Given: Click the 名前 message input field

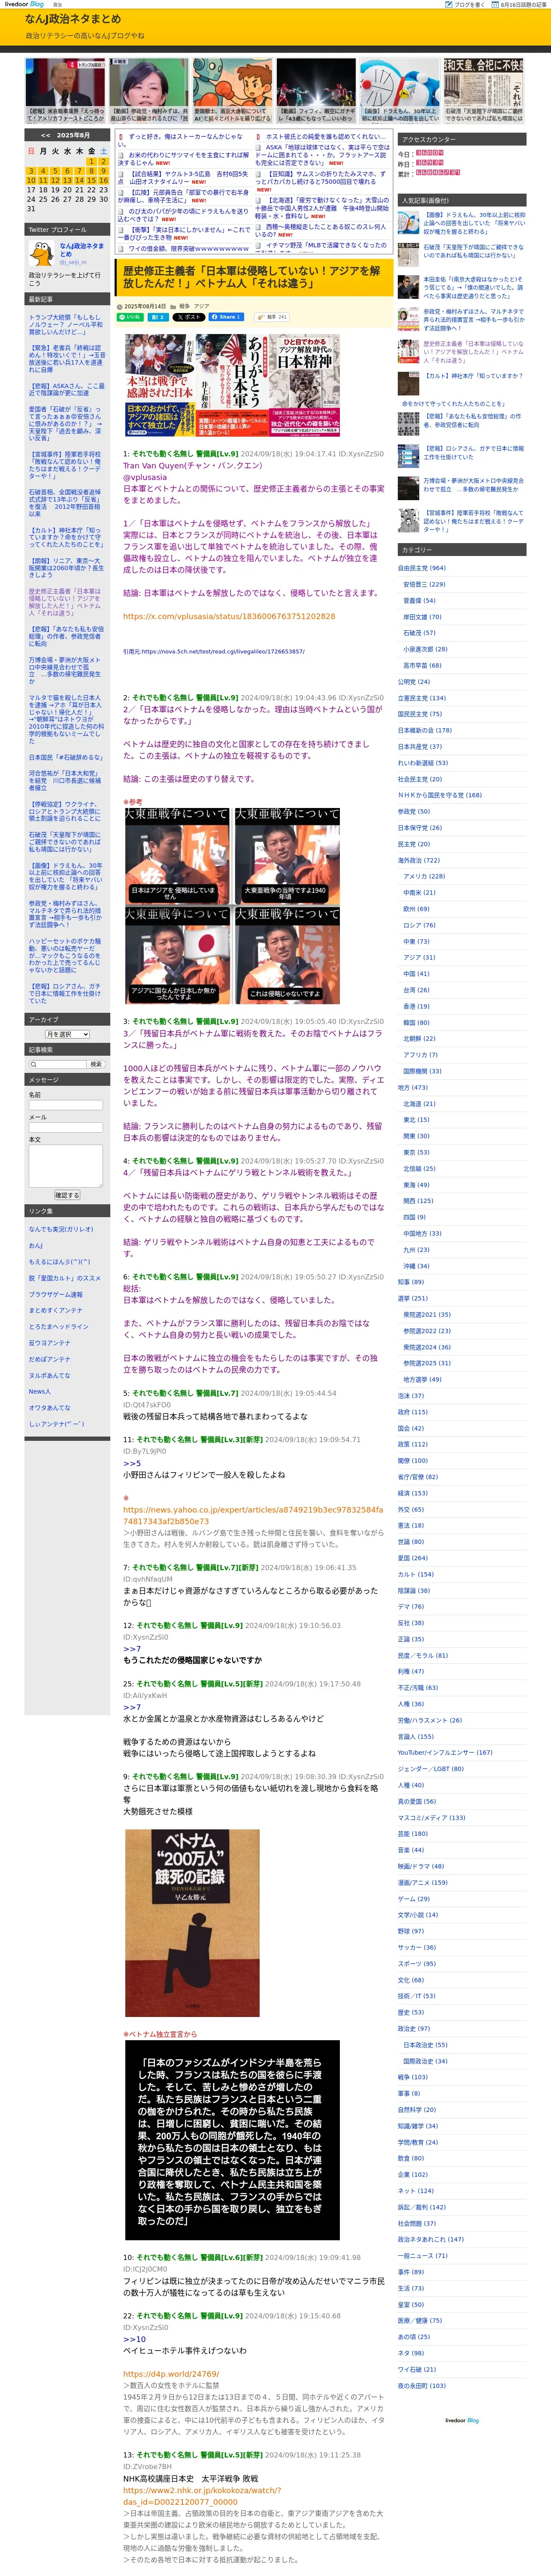Looking at the screenshot, I should [x=66, y=1105].
